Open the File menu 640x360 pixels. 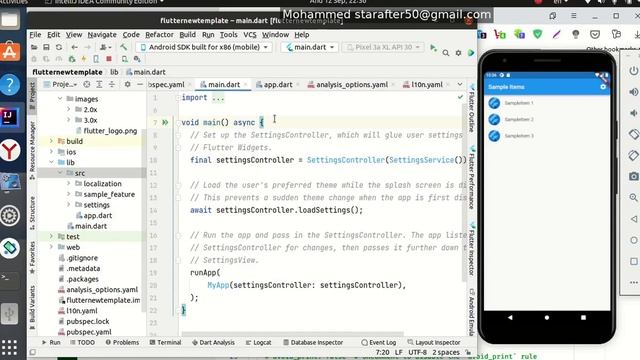[35, 35]
